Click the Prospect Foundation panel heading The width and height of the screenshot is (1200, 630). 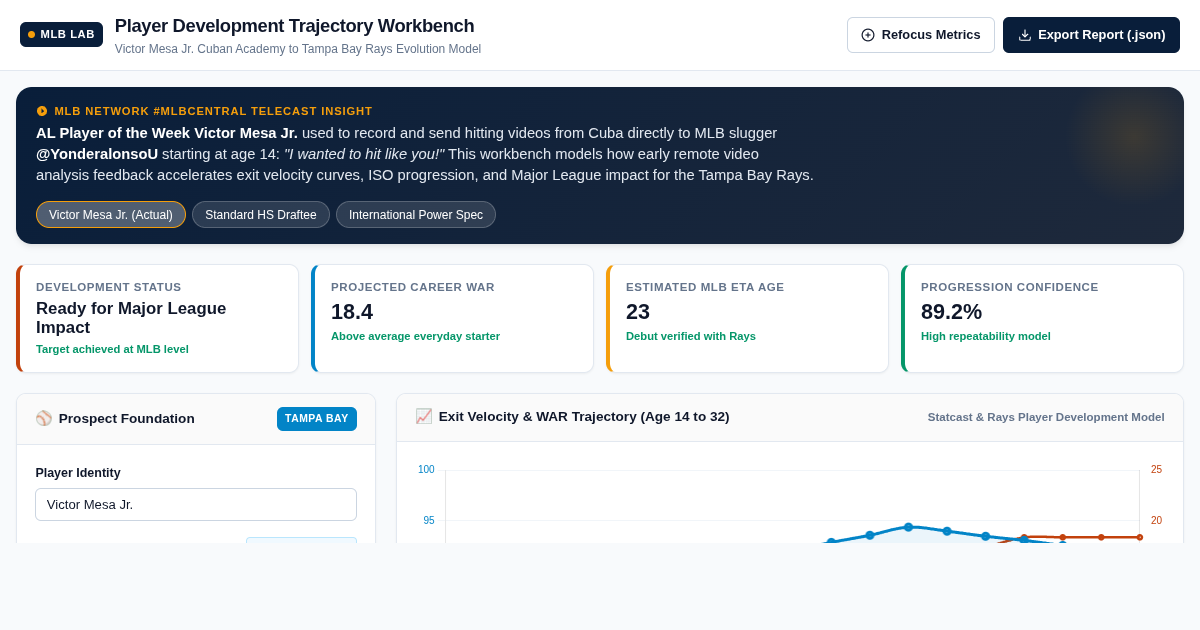click(x=127, y=418)
